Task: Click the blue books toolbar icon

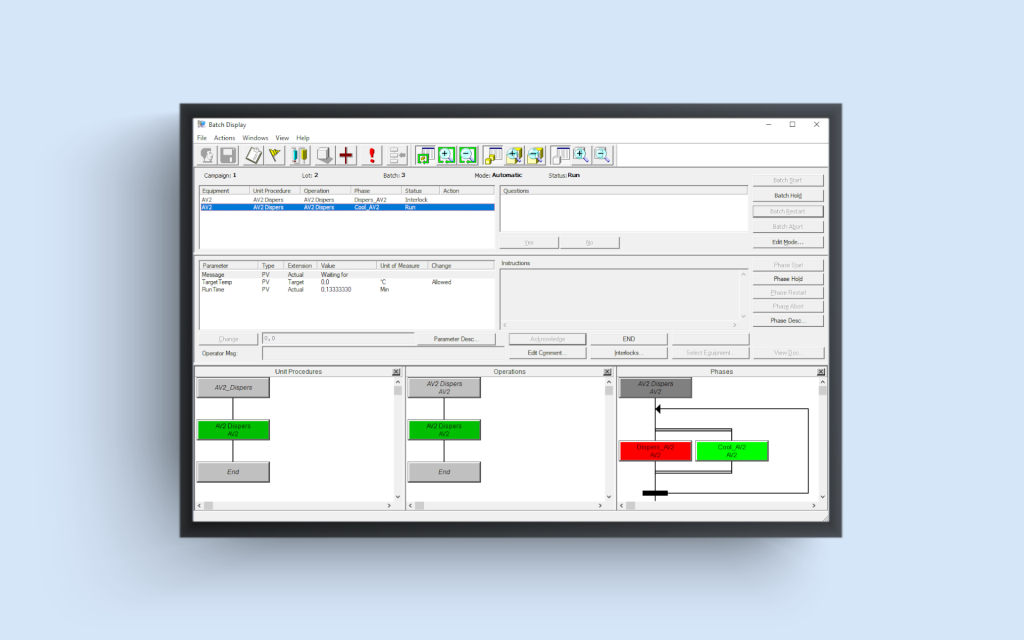Action: tap(297, 155)
